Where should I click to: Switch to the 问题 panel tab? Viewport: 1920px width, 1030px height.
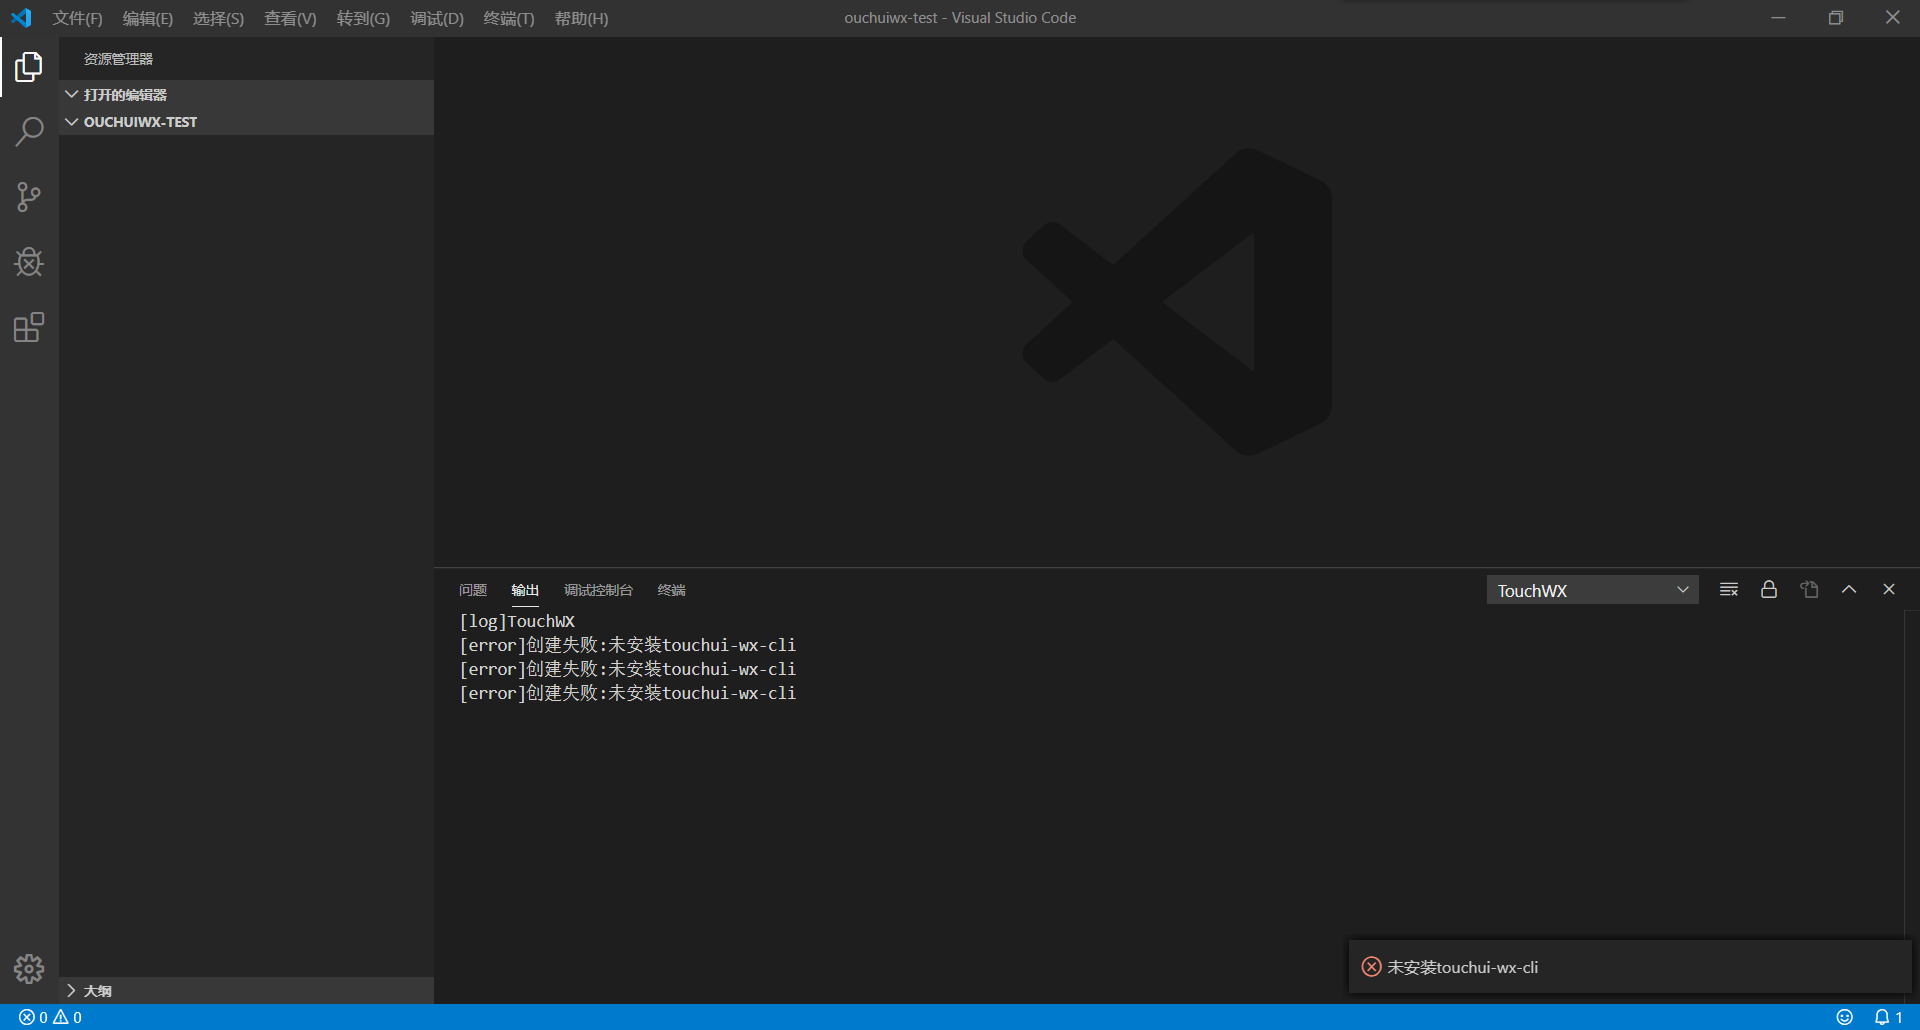[473, 590]
